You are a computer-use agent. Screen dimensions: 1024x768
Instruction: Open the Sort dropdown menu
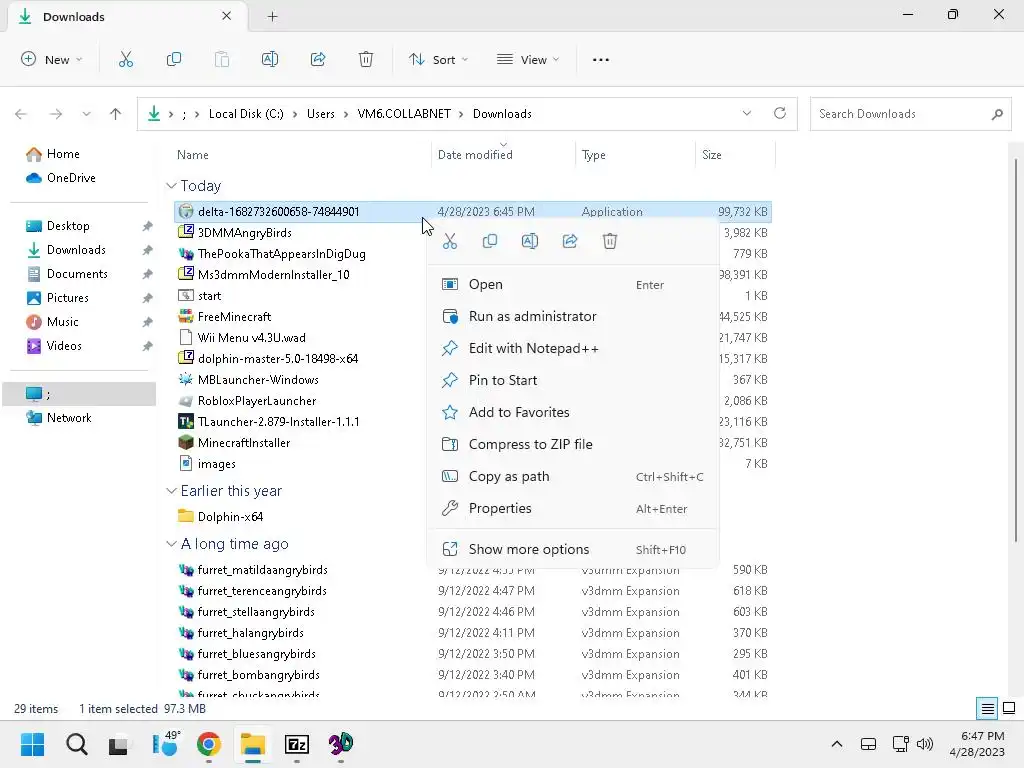438,59
